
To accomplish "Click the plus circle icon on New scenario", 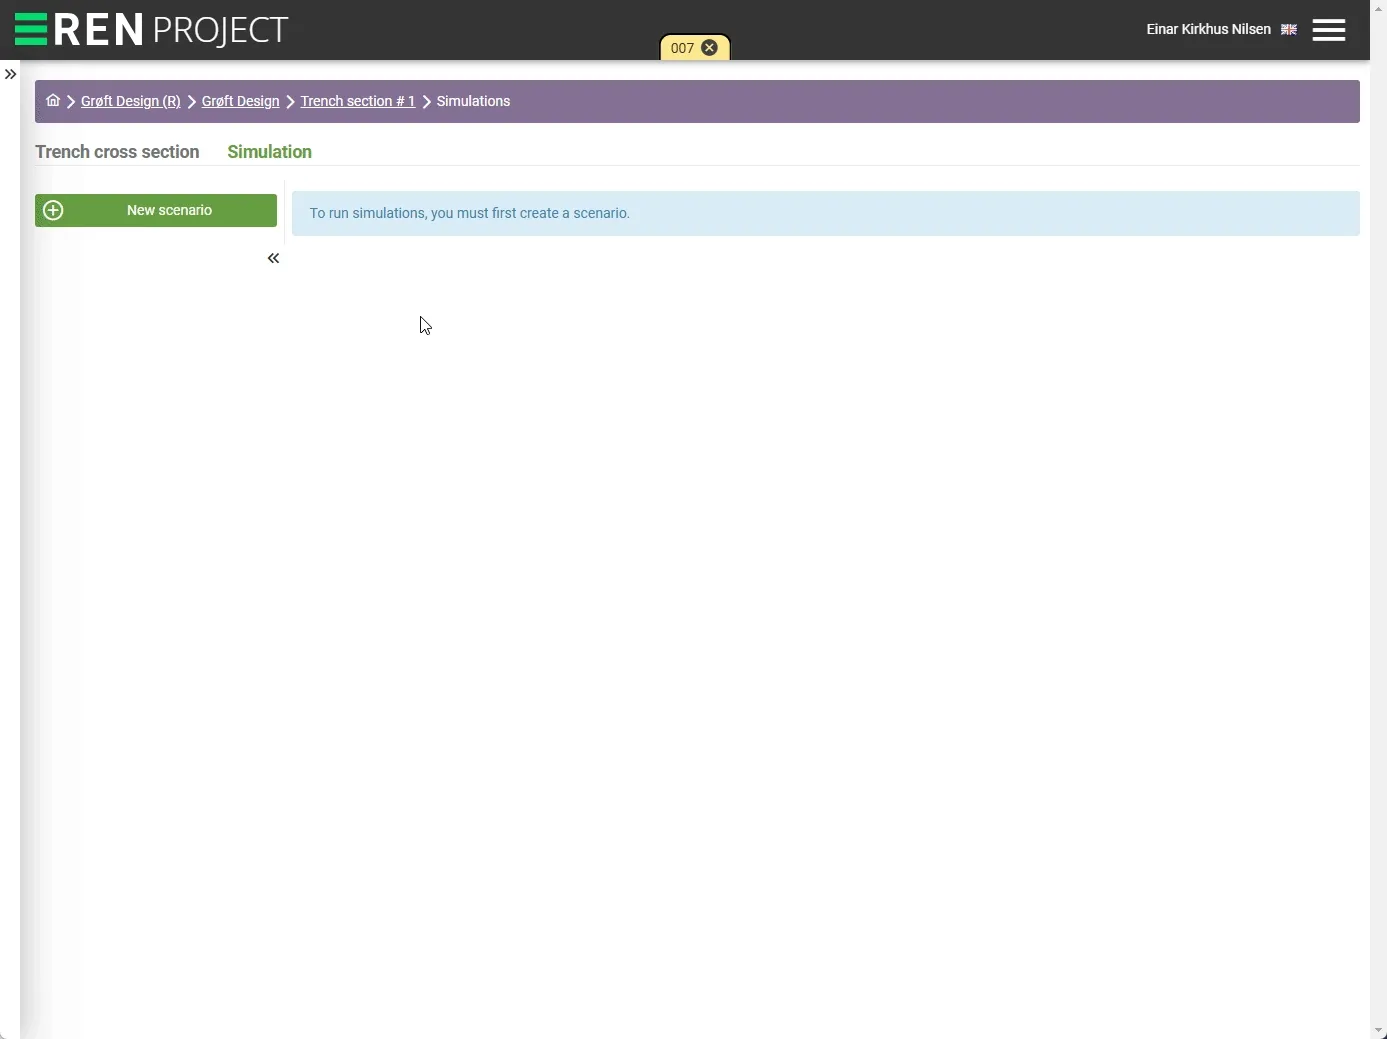I will click(54, 210).
